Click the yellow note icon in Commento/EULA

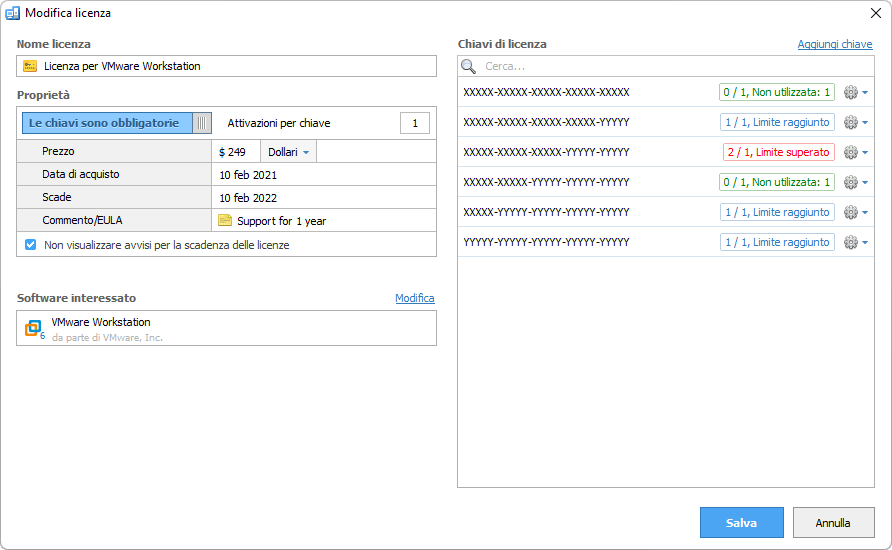tap(225, 221)
